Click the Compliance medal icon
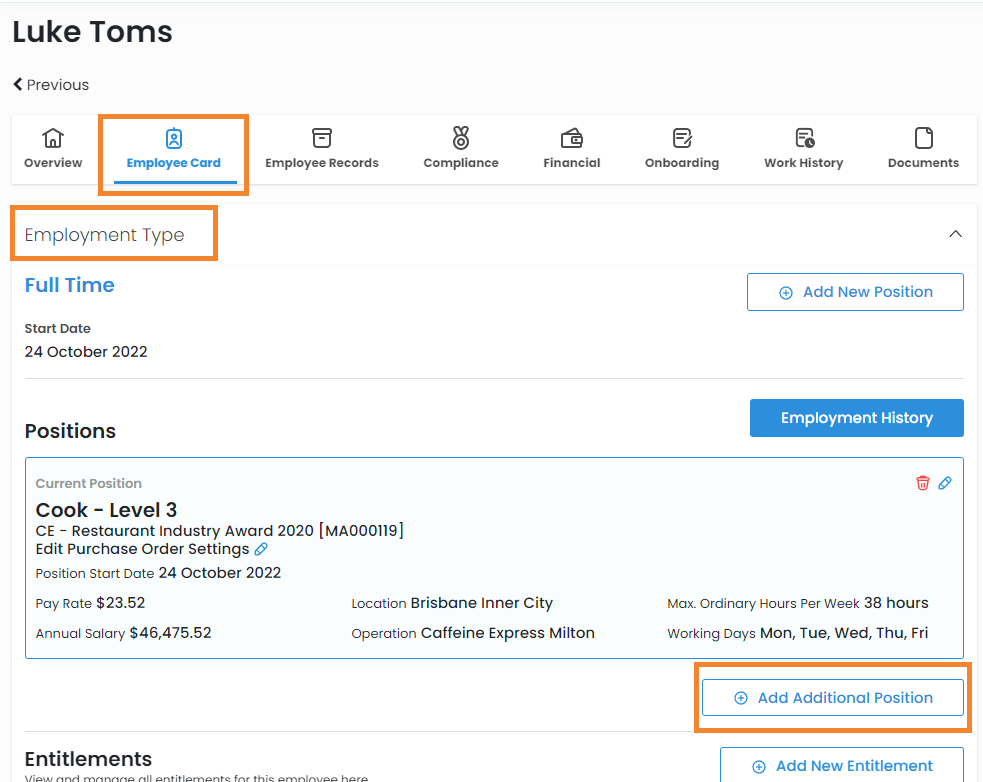Viewport: 983px width, 782px height. pos(460,138)
